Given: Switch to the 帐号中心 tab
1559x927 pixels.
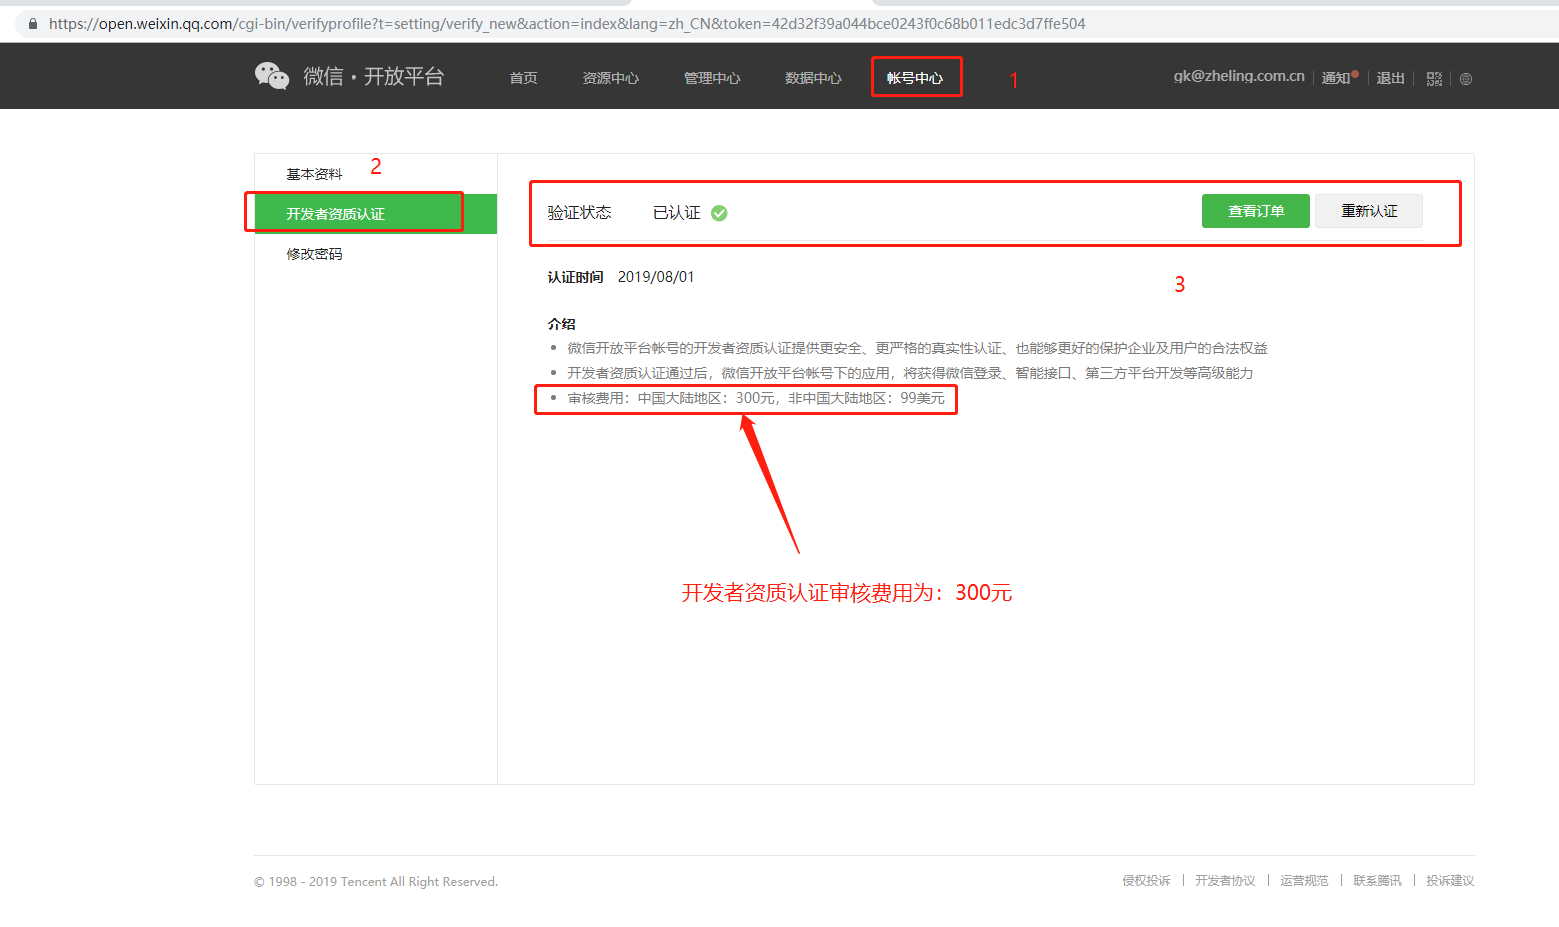Looking at the screenshot, I should click(915, 78).
